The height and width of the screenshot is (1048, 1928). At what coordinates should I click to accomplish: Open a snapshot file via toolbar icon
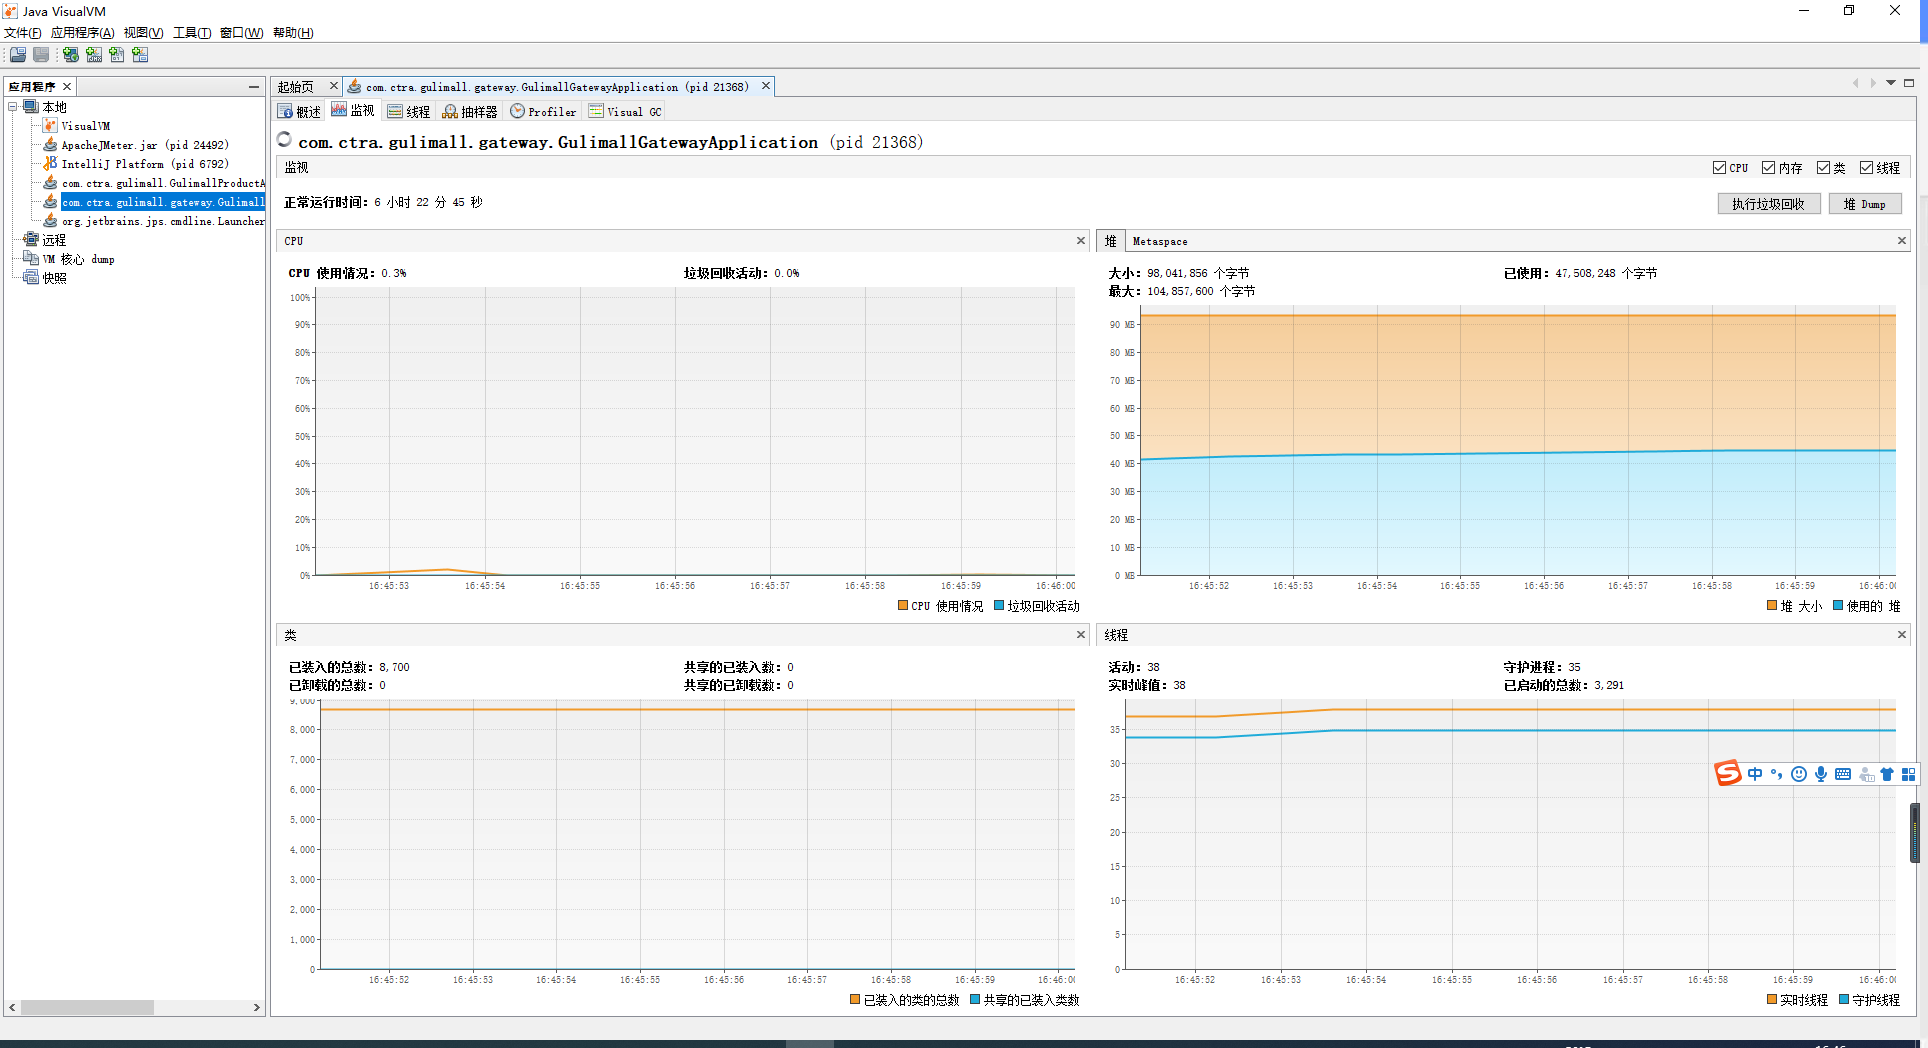pos(17,55)
